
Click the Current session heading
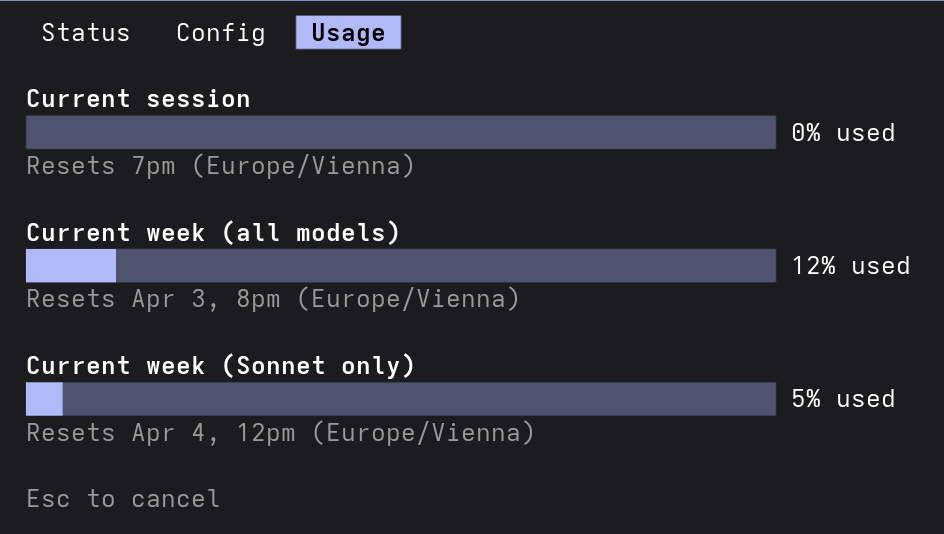138,99
